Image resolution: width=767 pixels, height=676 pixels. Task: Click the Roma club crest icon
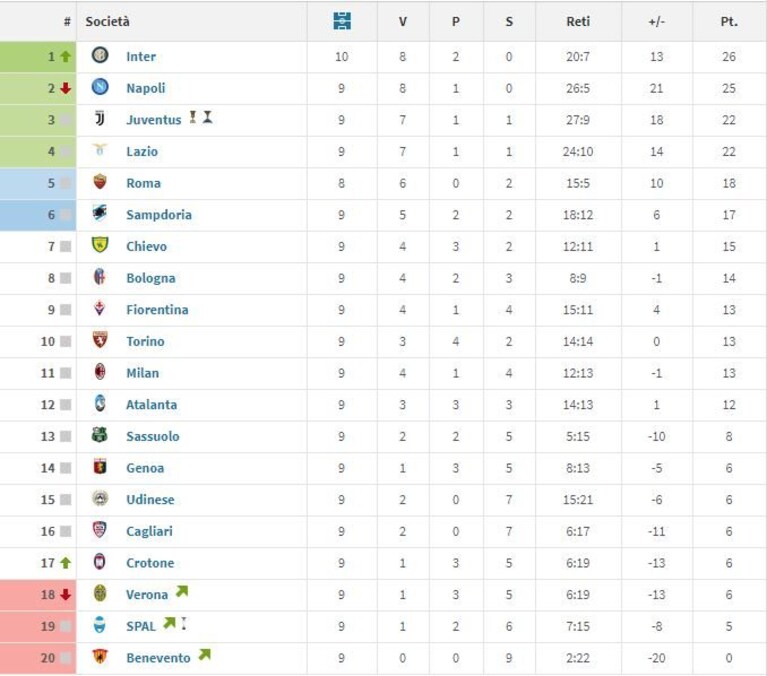point(100,181)
